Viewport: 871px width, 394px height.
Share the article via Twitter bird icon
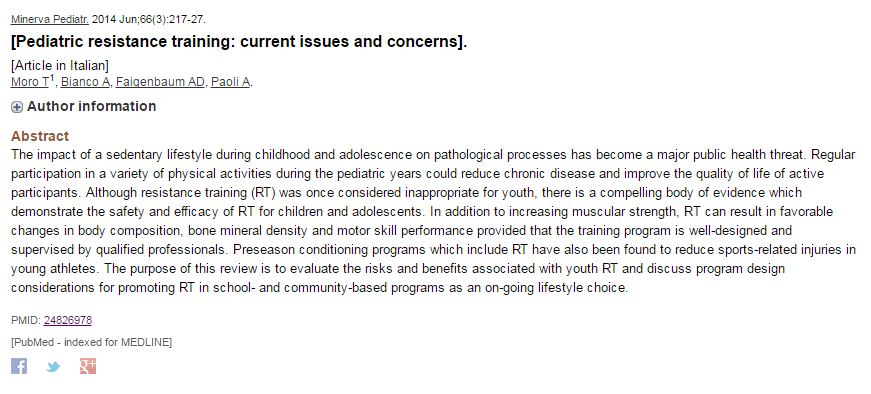click(53, 367)
